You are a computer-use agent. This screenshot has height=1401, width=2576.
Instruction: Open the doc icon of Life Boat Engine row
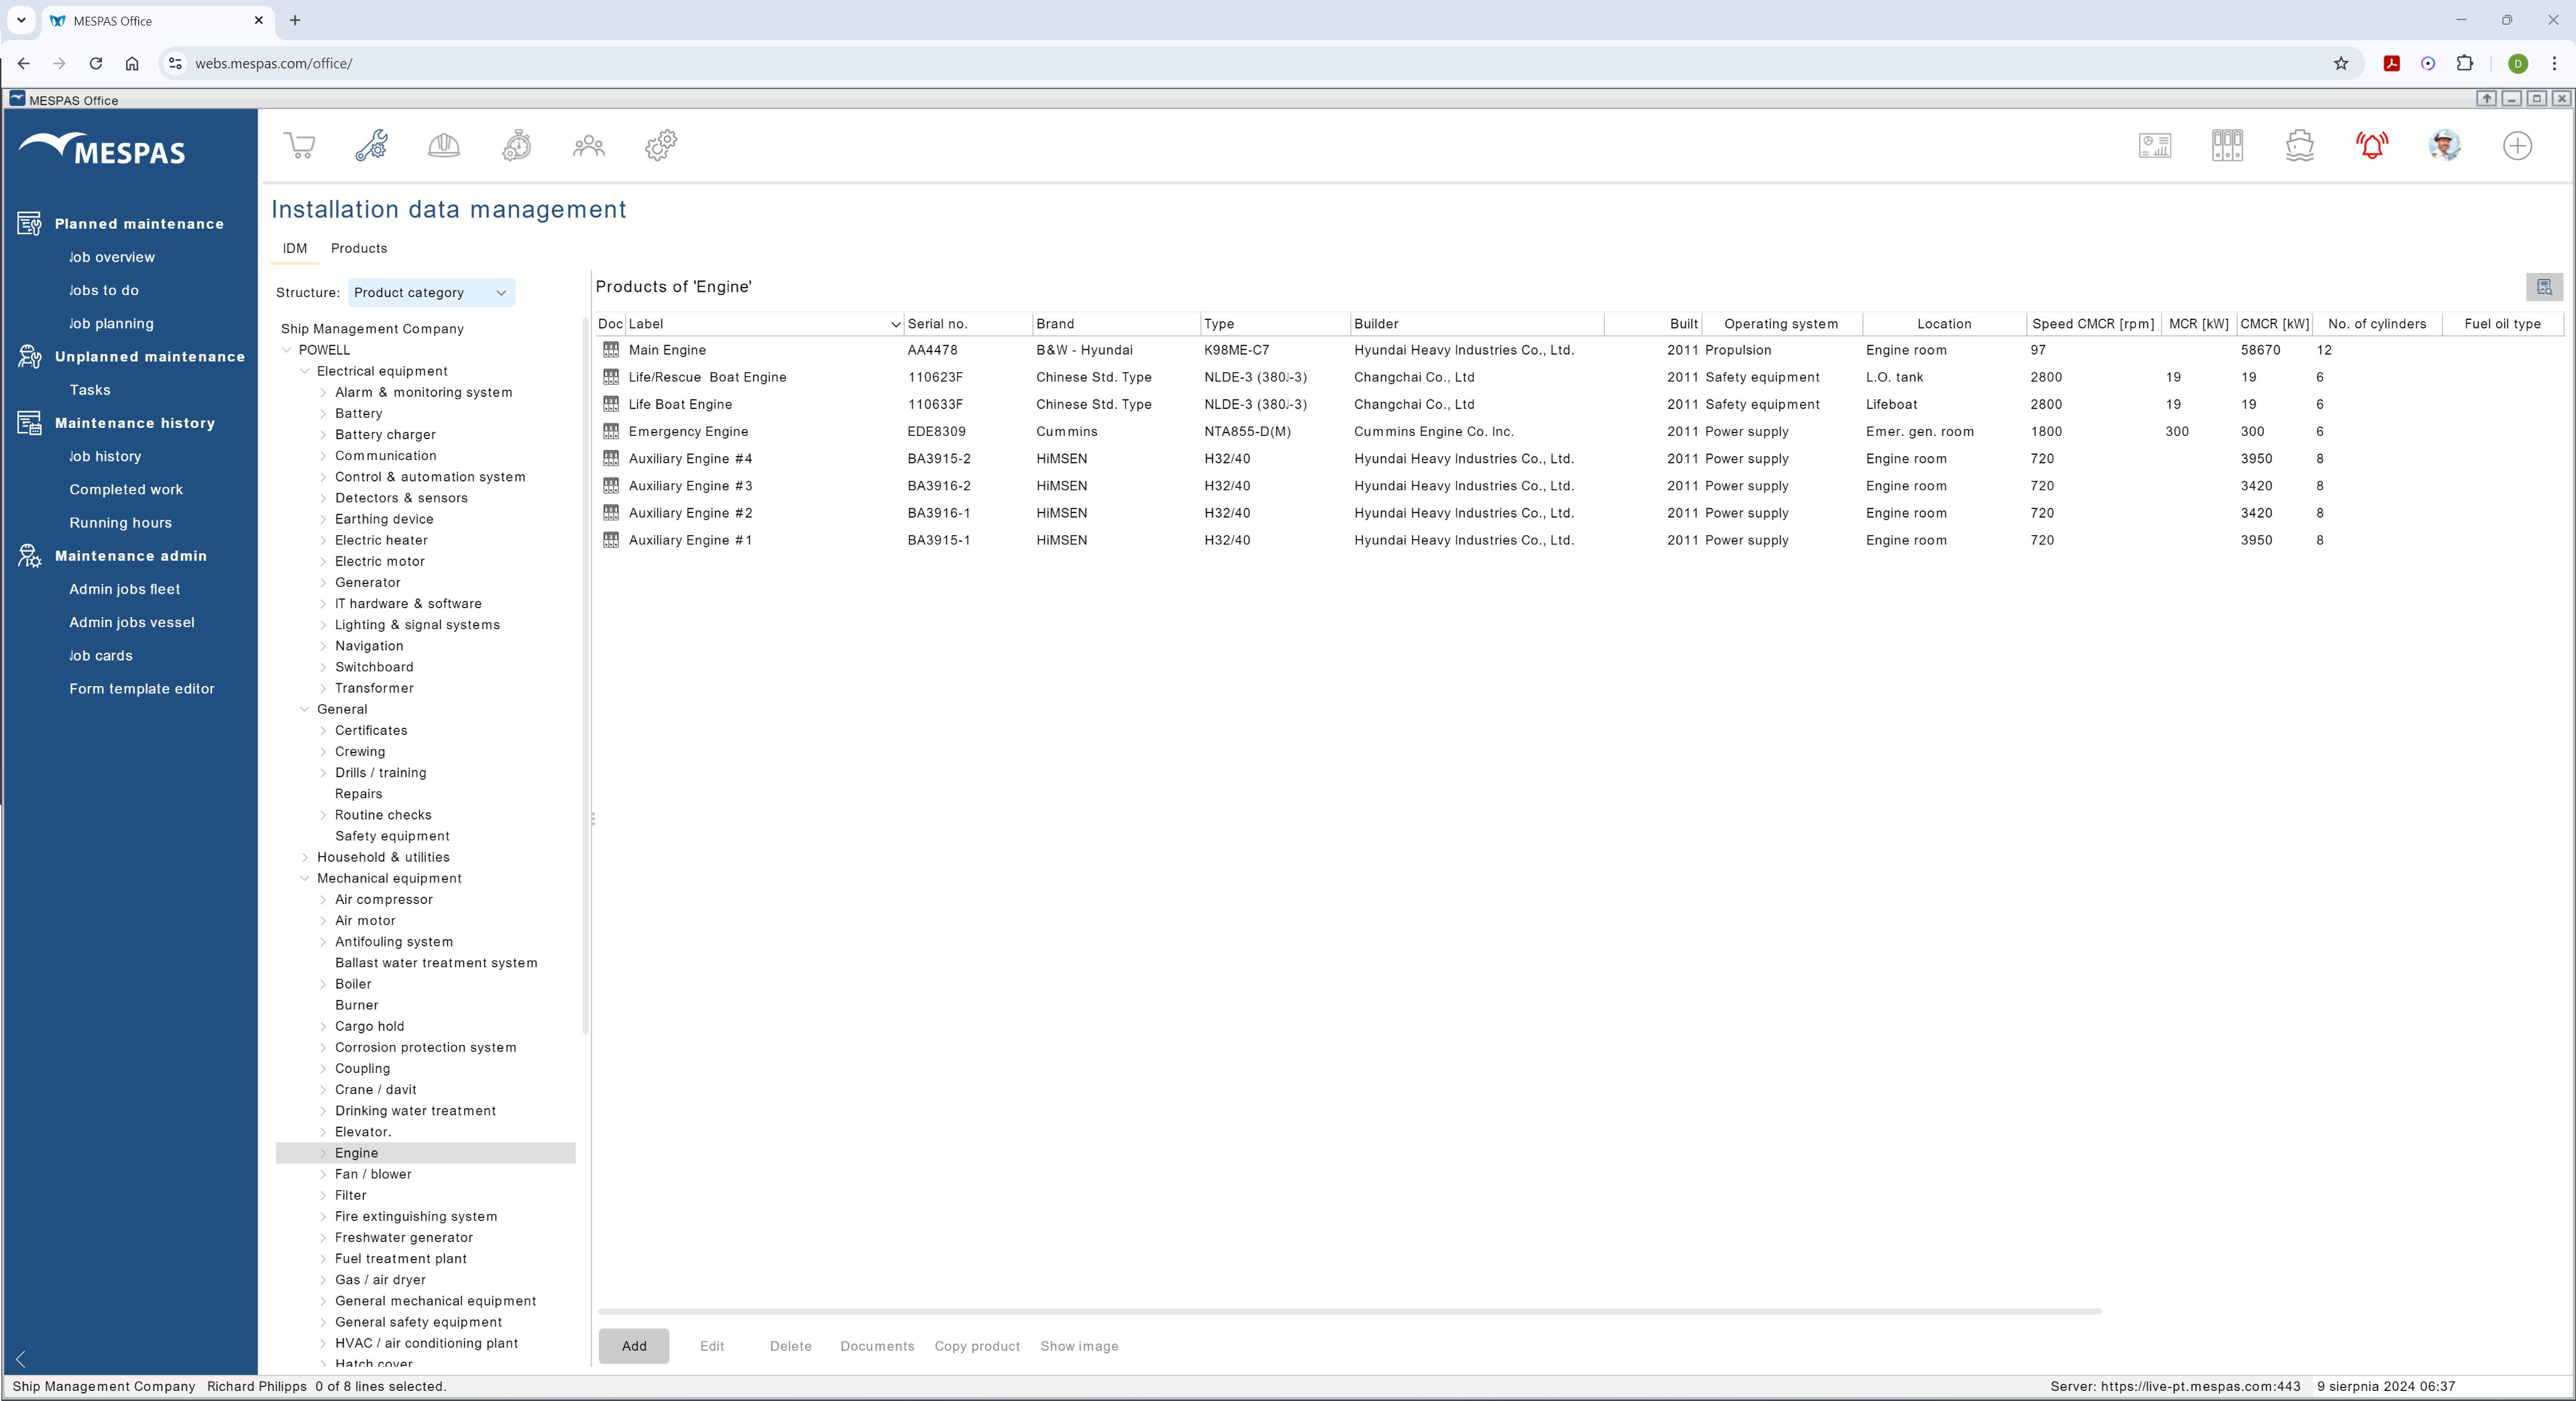611,404
